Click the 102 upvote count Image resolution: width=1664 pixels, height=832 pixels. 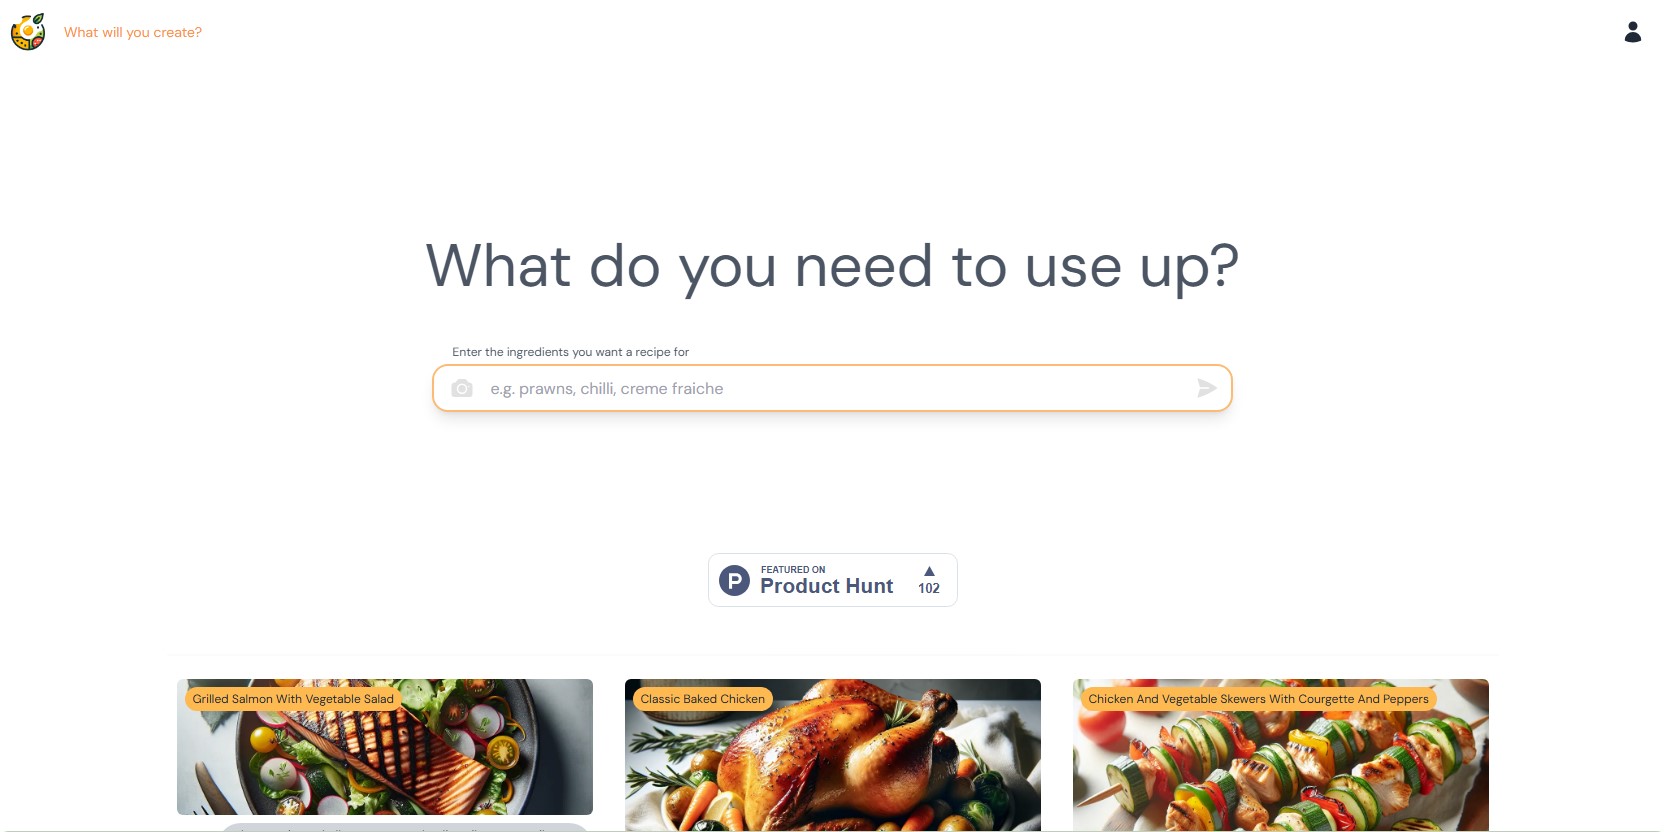pyautogui.click(x=929, y=588)
